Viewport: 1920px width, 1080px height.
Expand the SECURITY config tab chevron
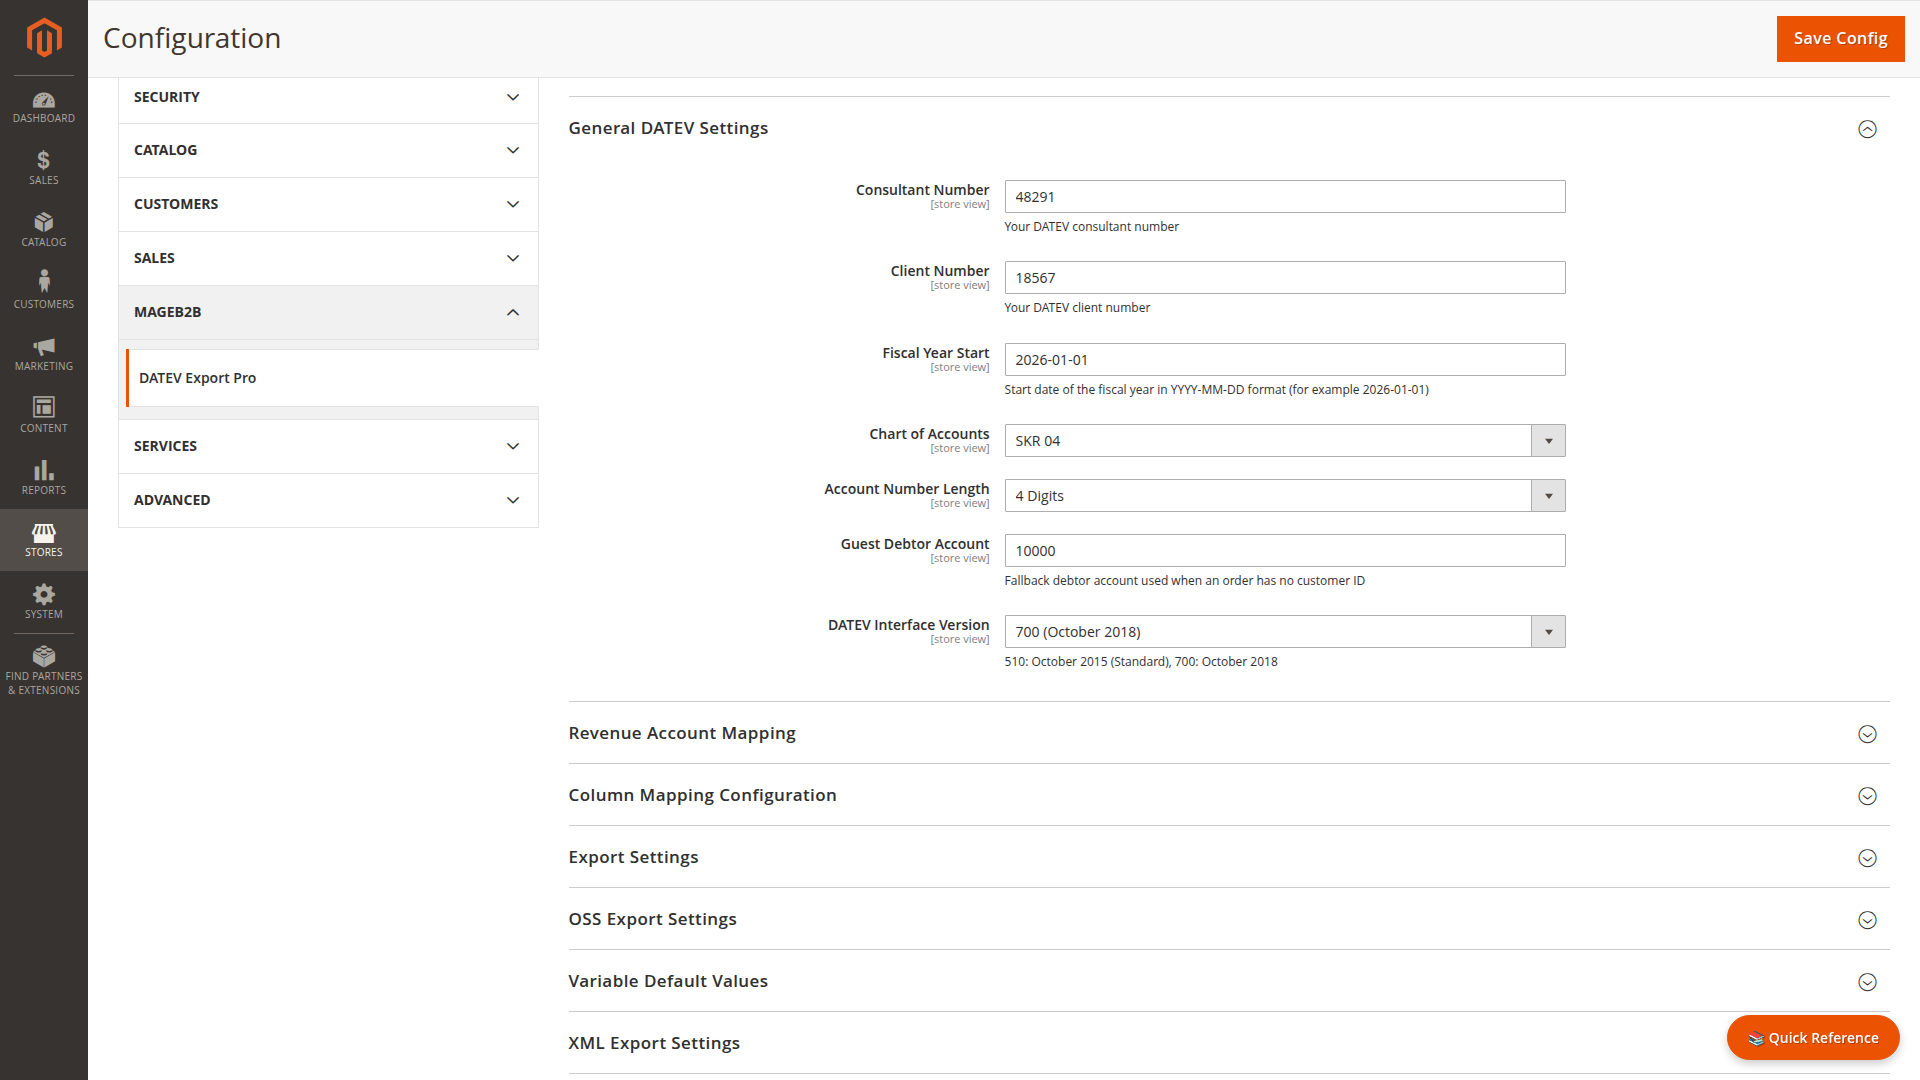point(513,97)
